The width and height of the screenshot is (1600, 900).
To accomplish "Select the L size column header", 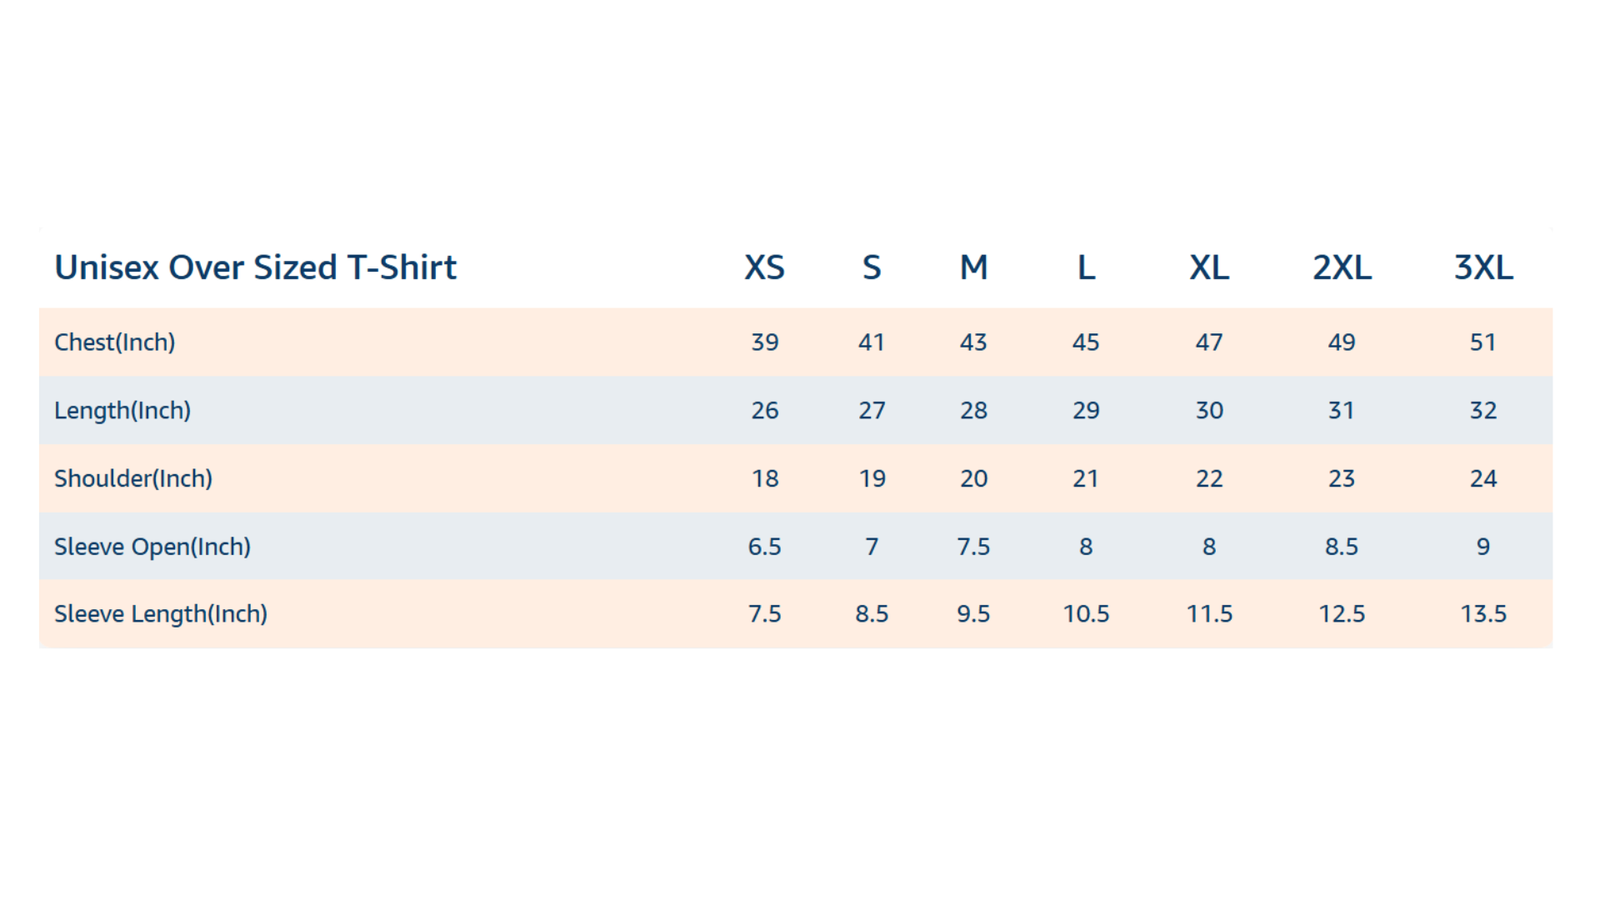I will [x=1086, y=267].
